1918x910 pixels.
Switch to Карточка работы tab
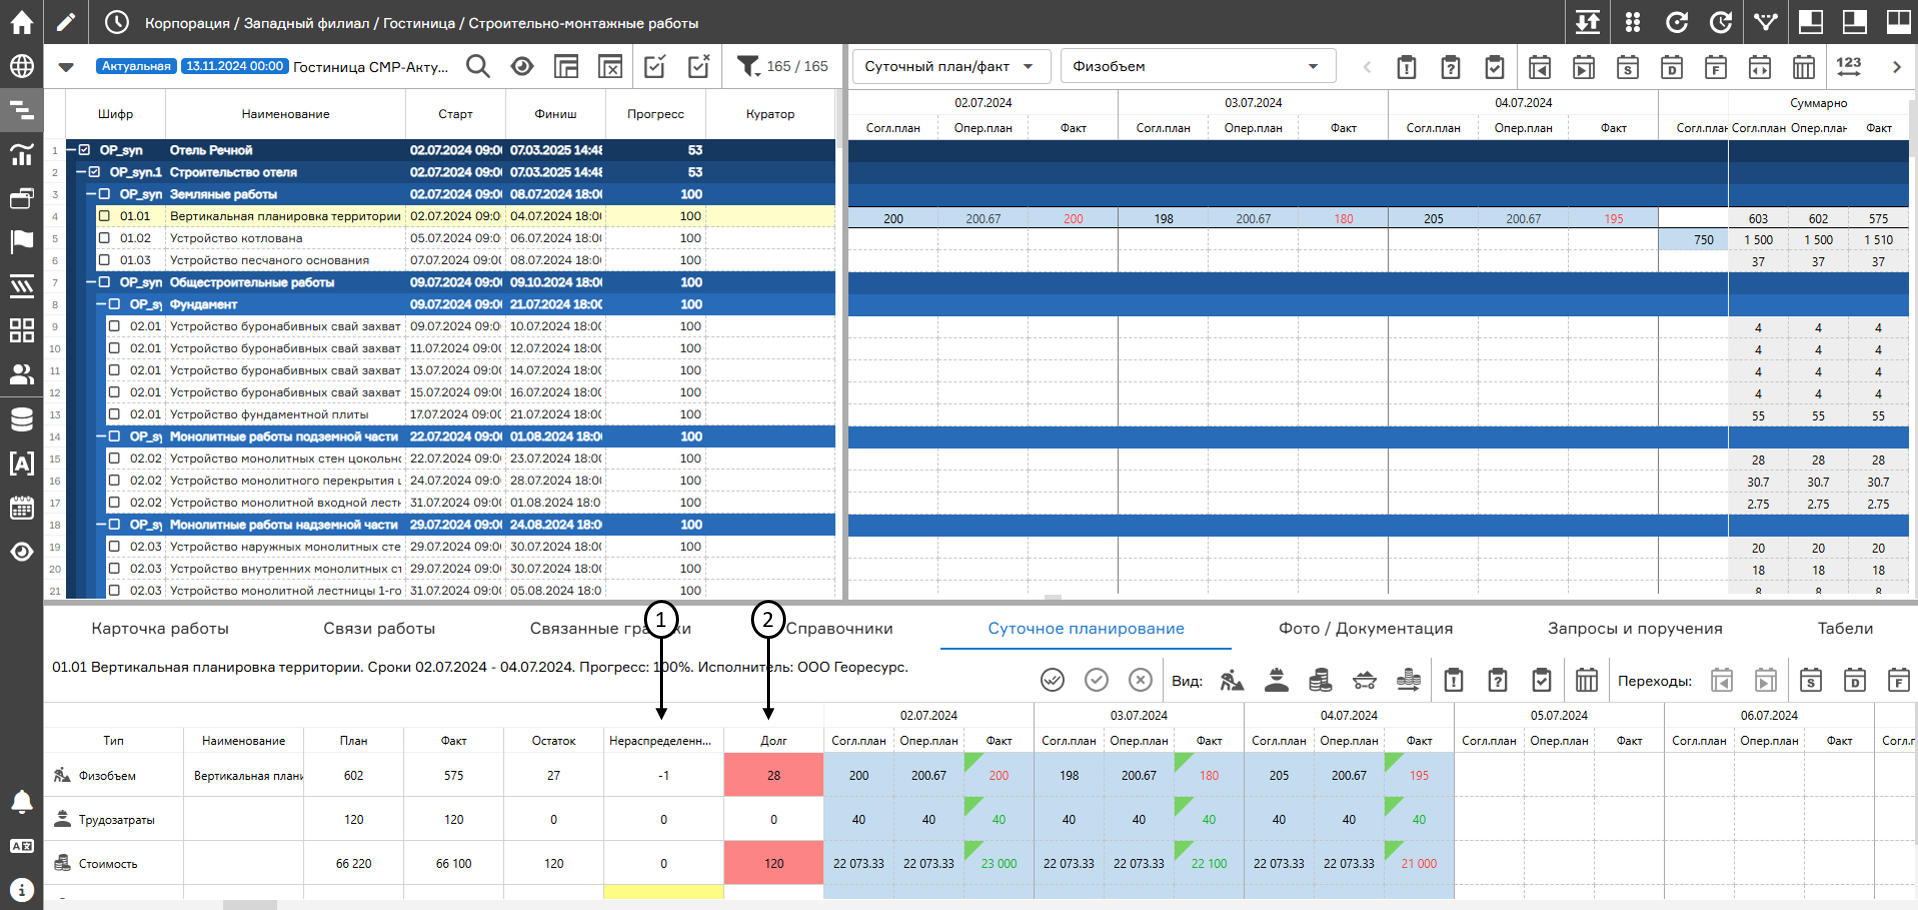[x=160, y=628]
